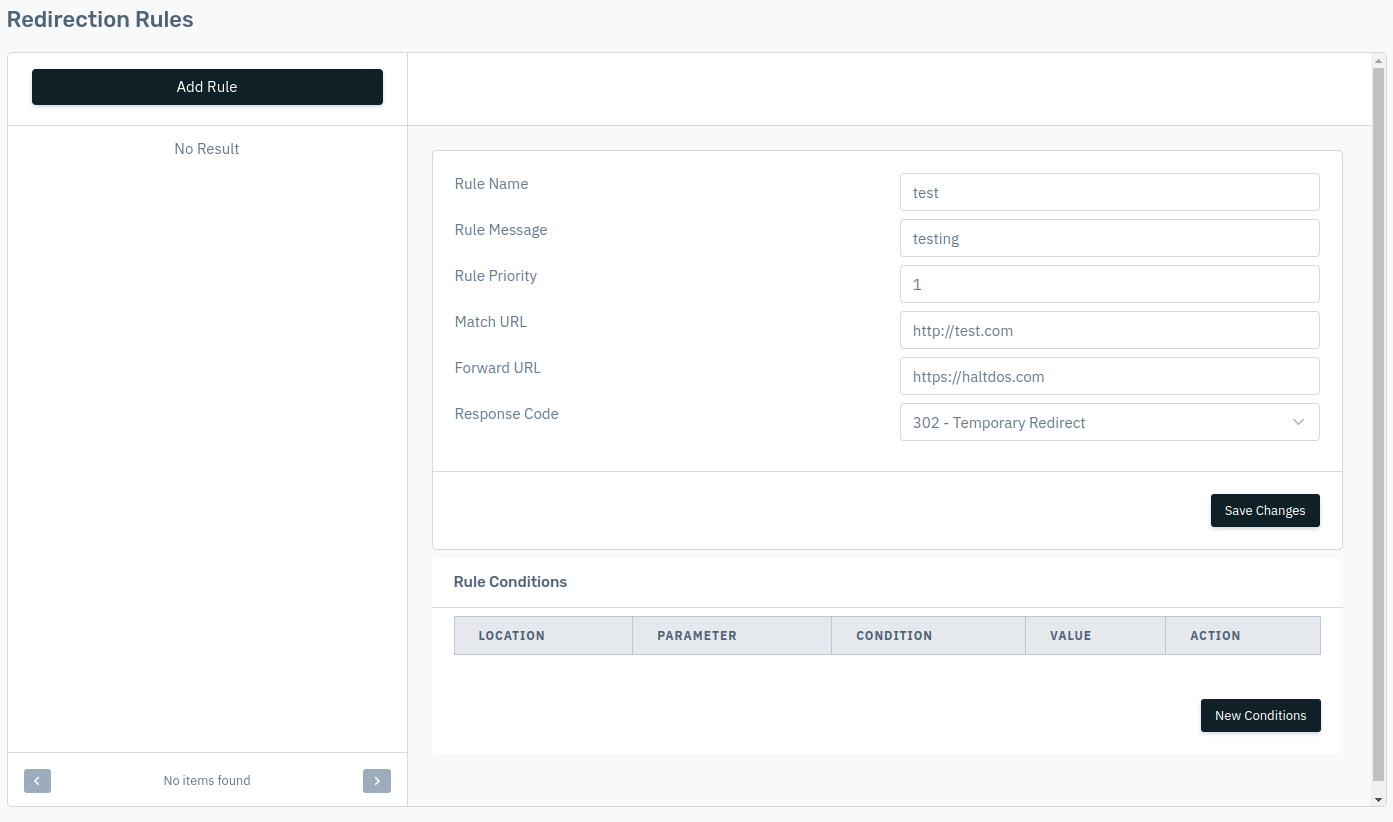The height and width of the screenshot is (822, 1393).
Task: Click the Response Code label
Action: pyautogui.click(x=506, y=414)
